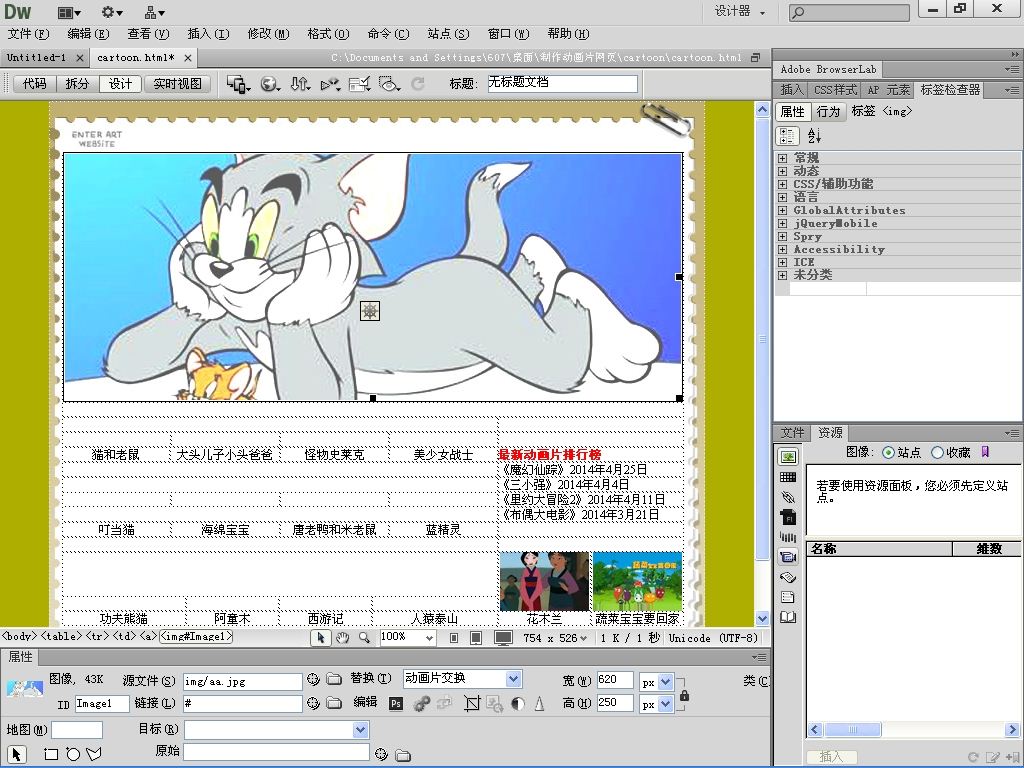The width and height of the screenshot is (1024, 768).
Task: Select the circle hotspot tool
Action: [72, 754]
